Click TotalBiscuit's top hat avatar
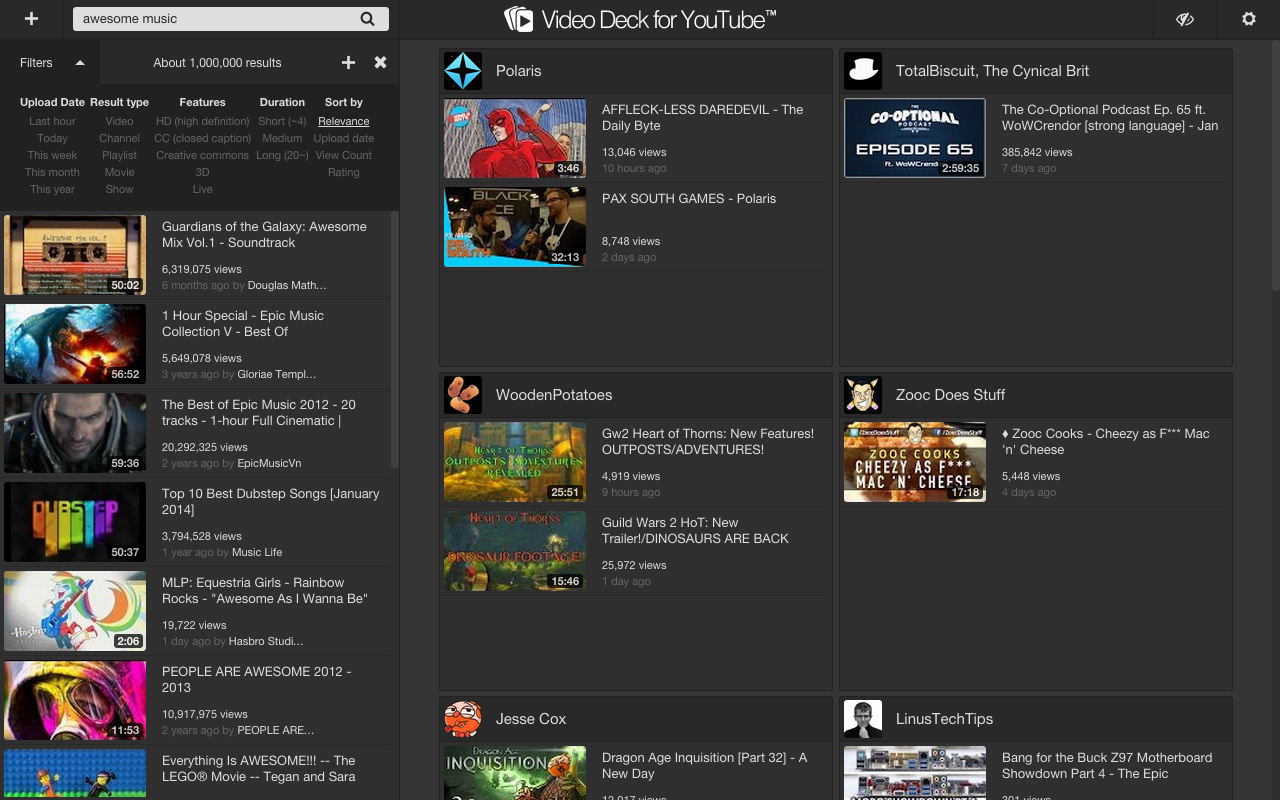The image size is (1280, 800). point(862,70)
